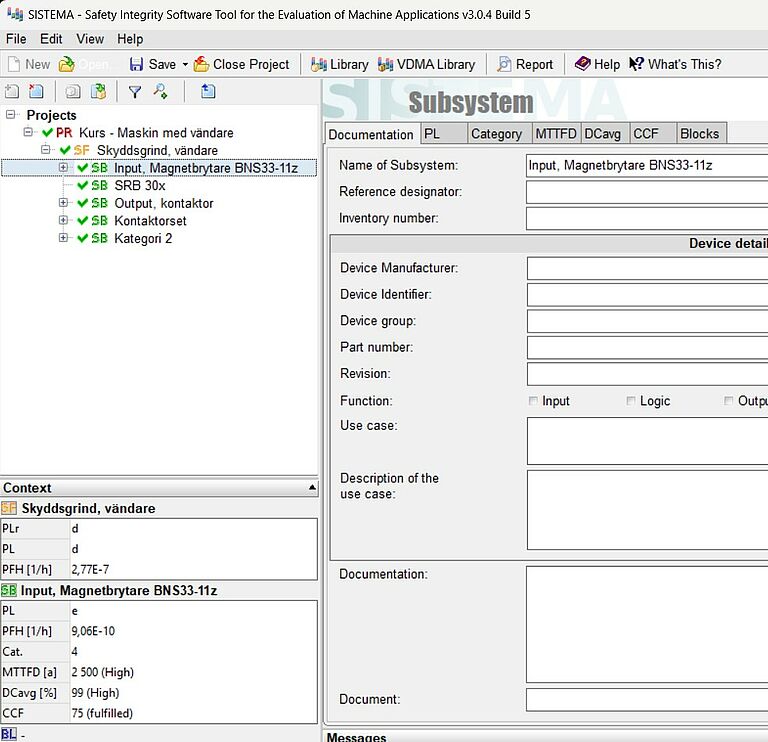Screen dimensions: 768x742
Task: Expand the Kategori 2 tree node
Action: coord(63,238)
